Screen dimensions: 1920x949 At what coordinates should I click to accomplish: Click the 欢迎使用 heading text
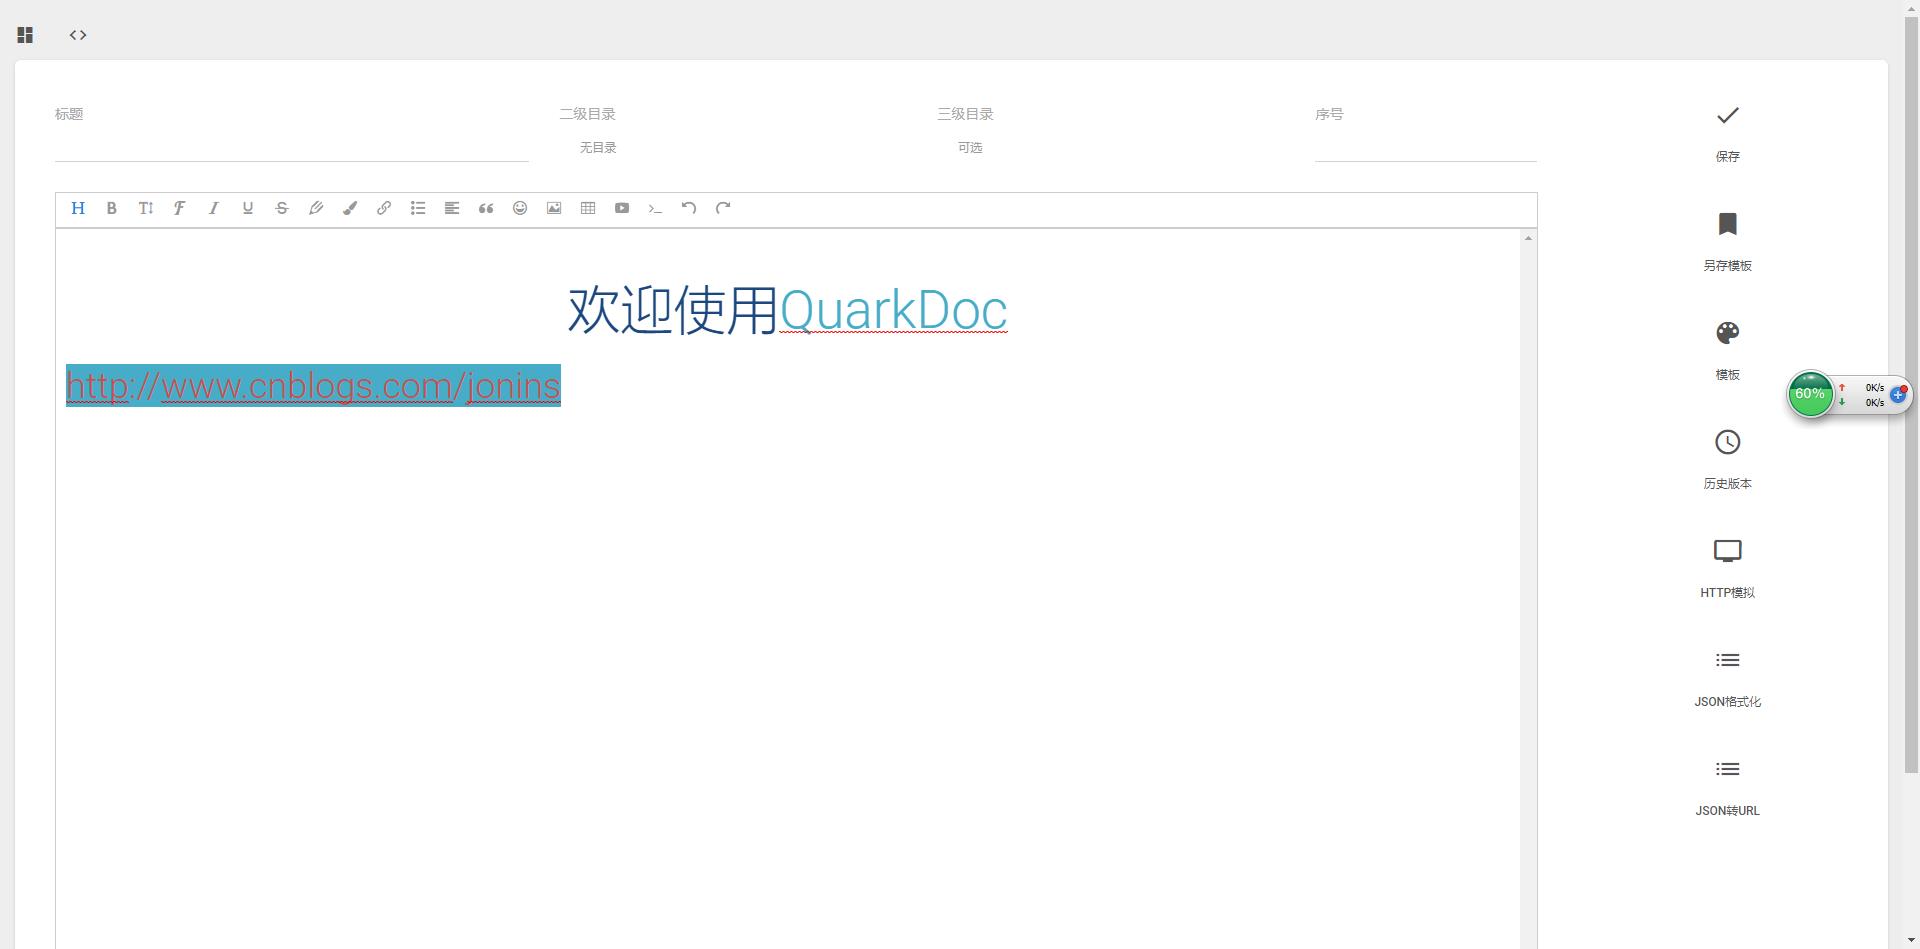click(673, 310)
